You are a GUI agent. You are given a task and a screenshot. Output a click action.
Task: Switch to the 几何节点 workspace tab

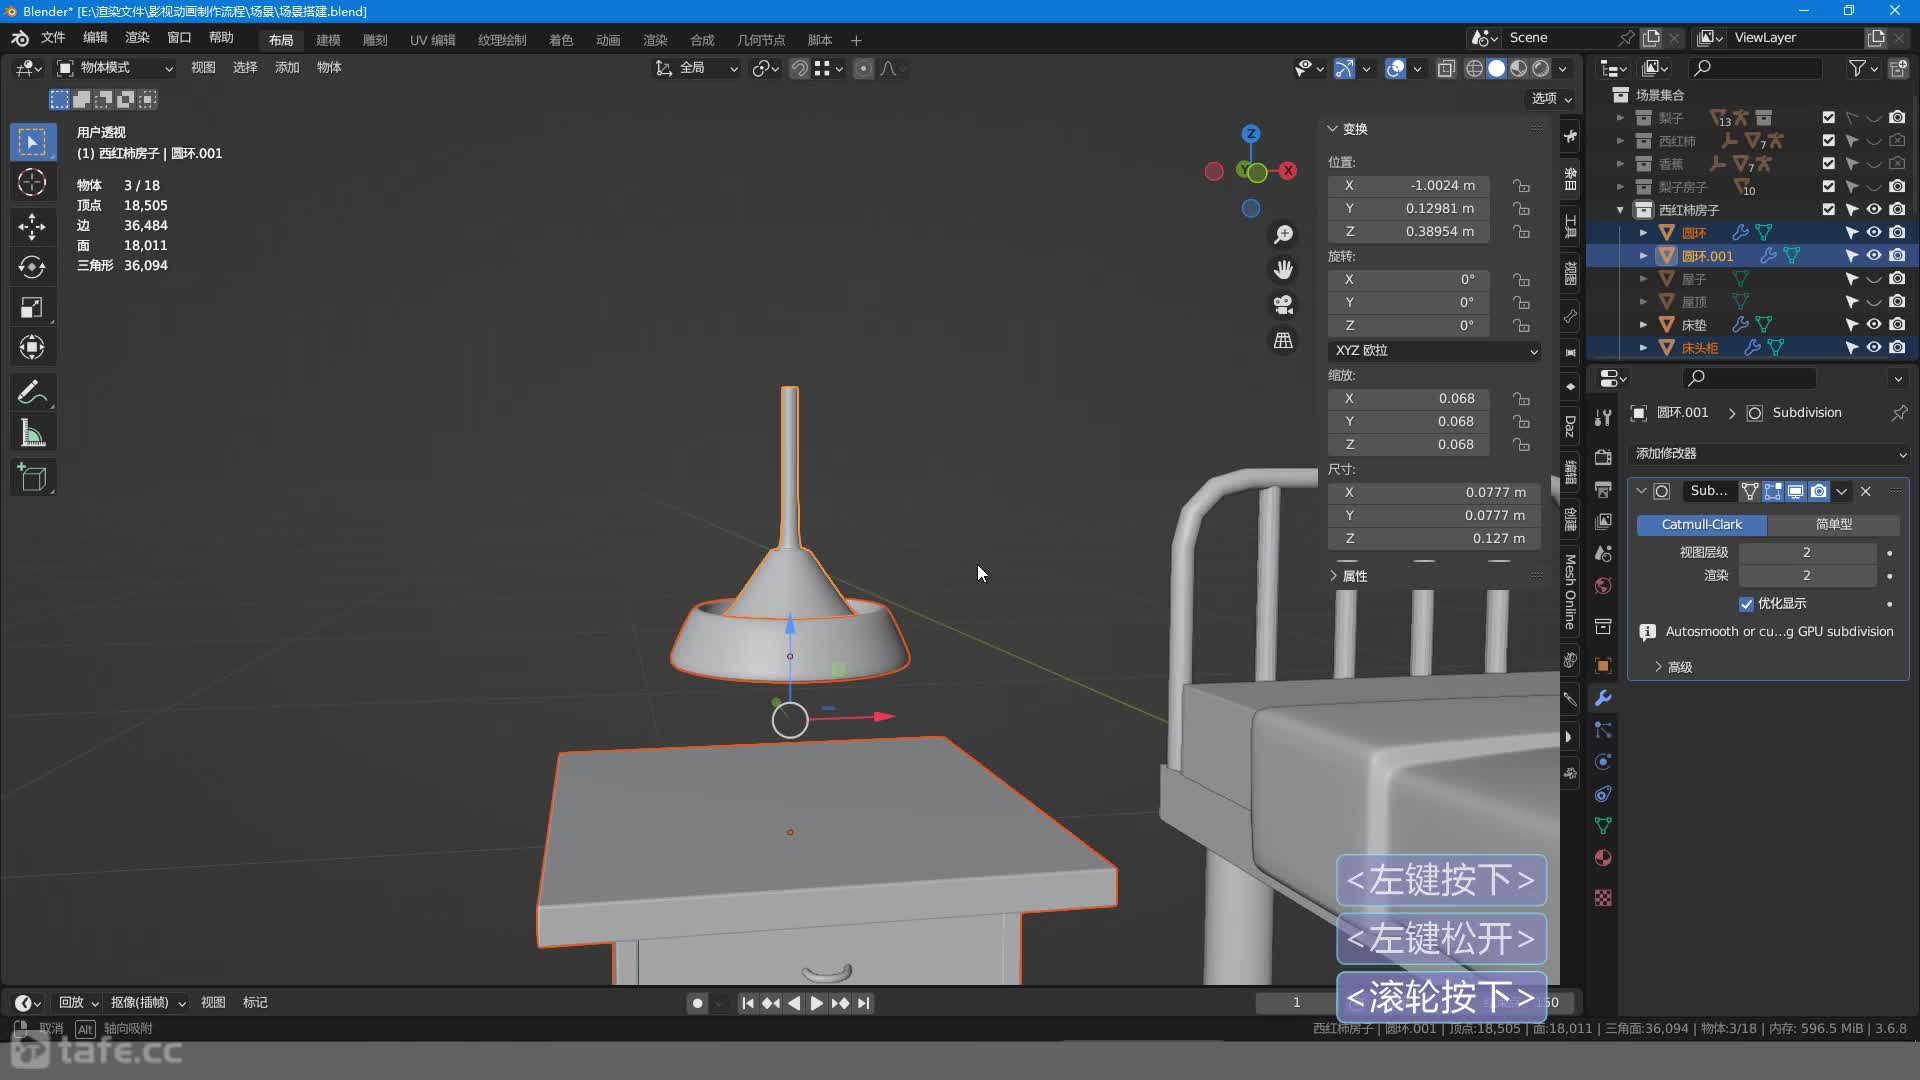[x=761, y=40]
